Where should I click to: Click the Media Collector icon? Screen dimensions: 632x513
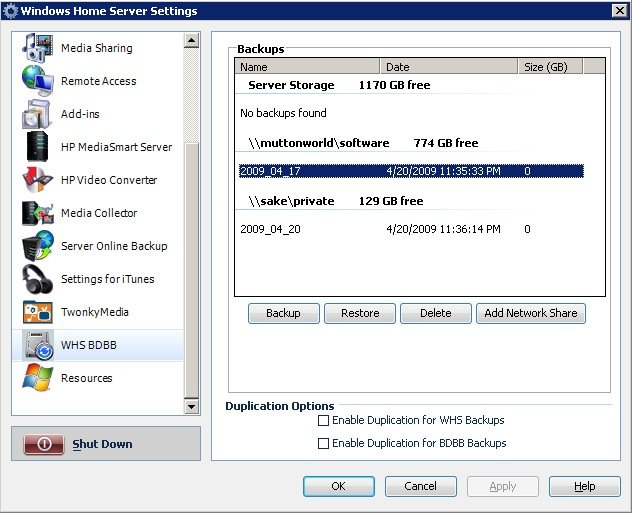click(37, 213)
